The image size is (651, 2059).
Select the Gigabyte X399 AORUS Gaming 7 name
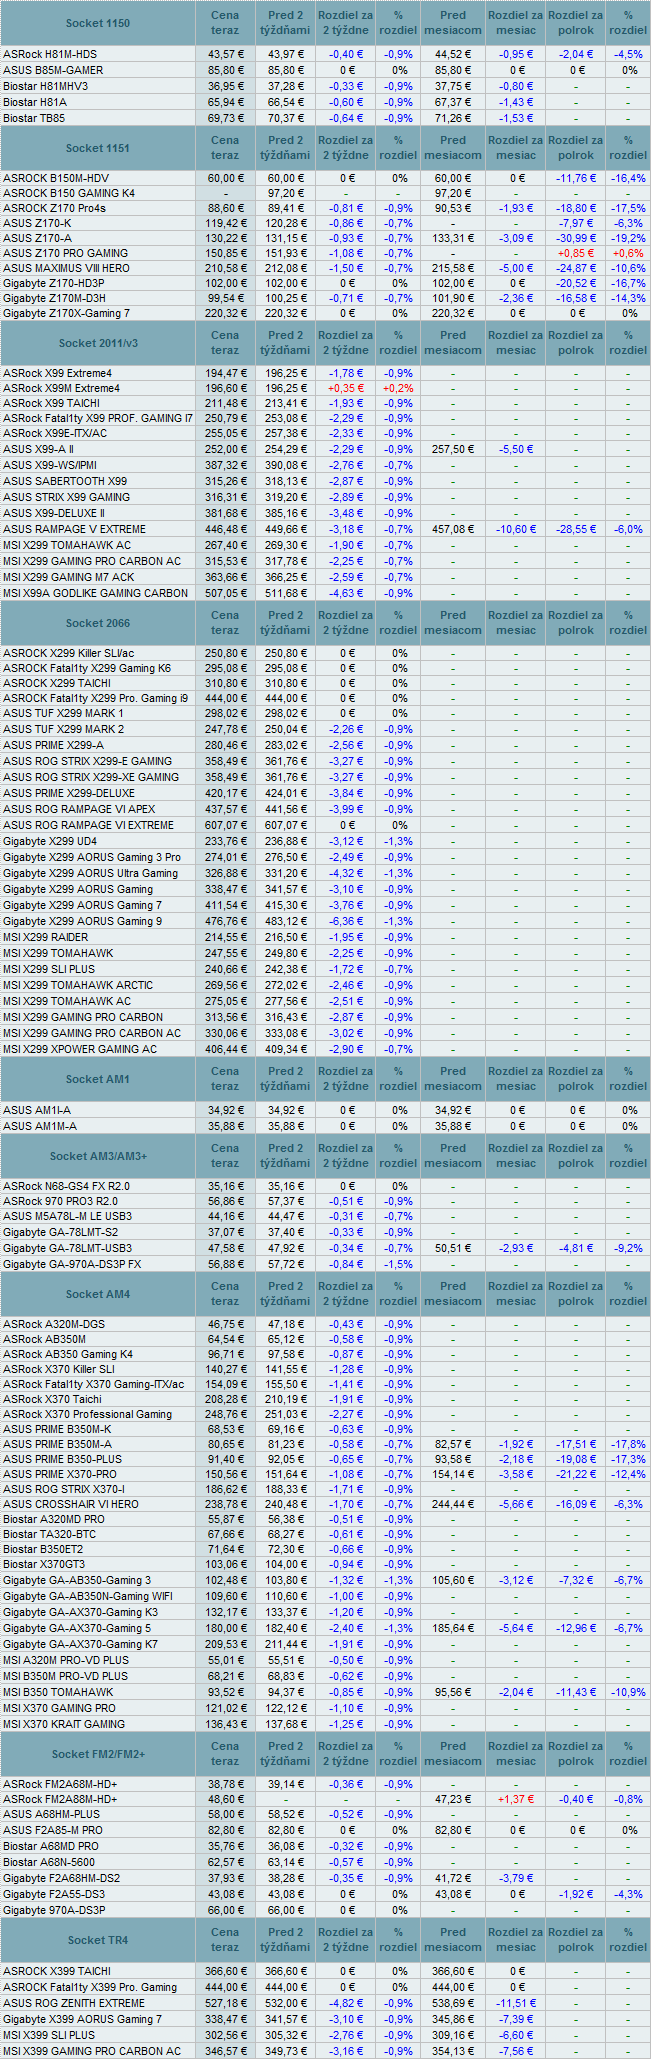click(x=82, y=2019)
